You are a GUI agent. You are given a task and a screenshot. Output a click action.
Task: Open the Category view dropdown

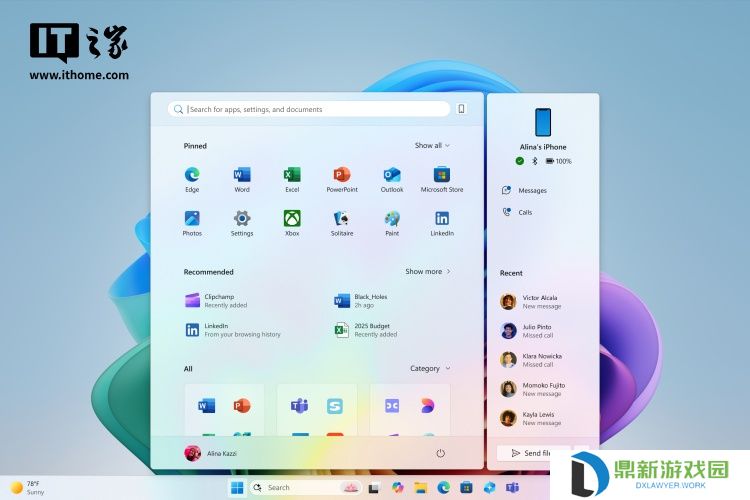click(x=430, y=368)
